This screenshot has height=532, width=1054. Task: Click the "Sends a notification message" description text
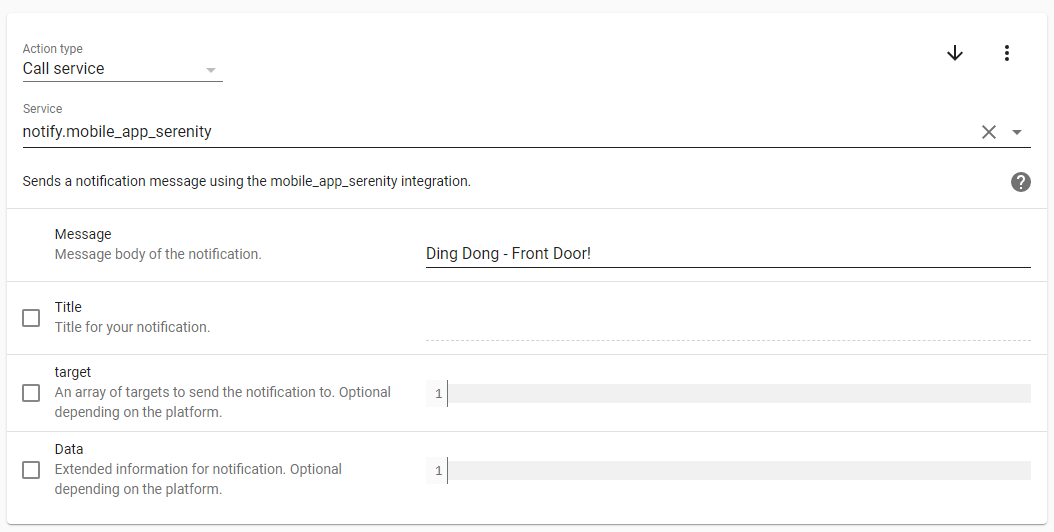246,182
